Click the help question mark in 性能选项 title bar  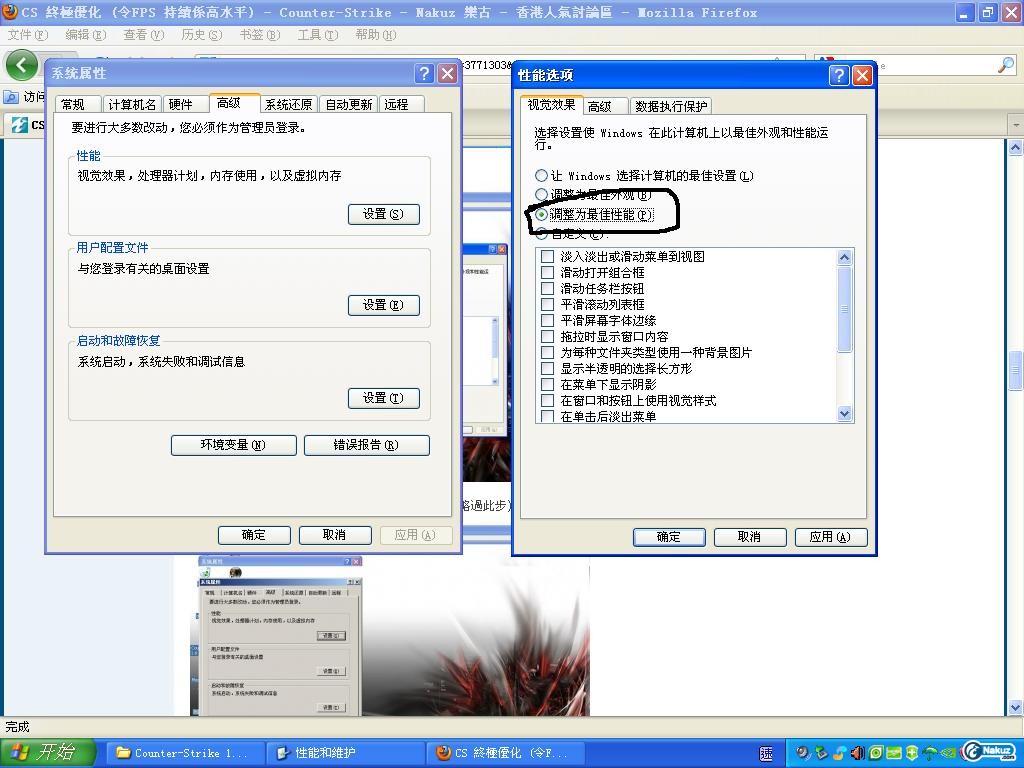click(839, 75)
